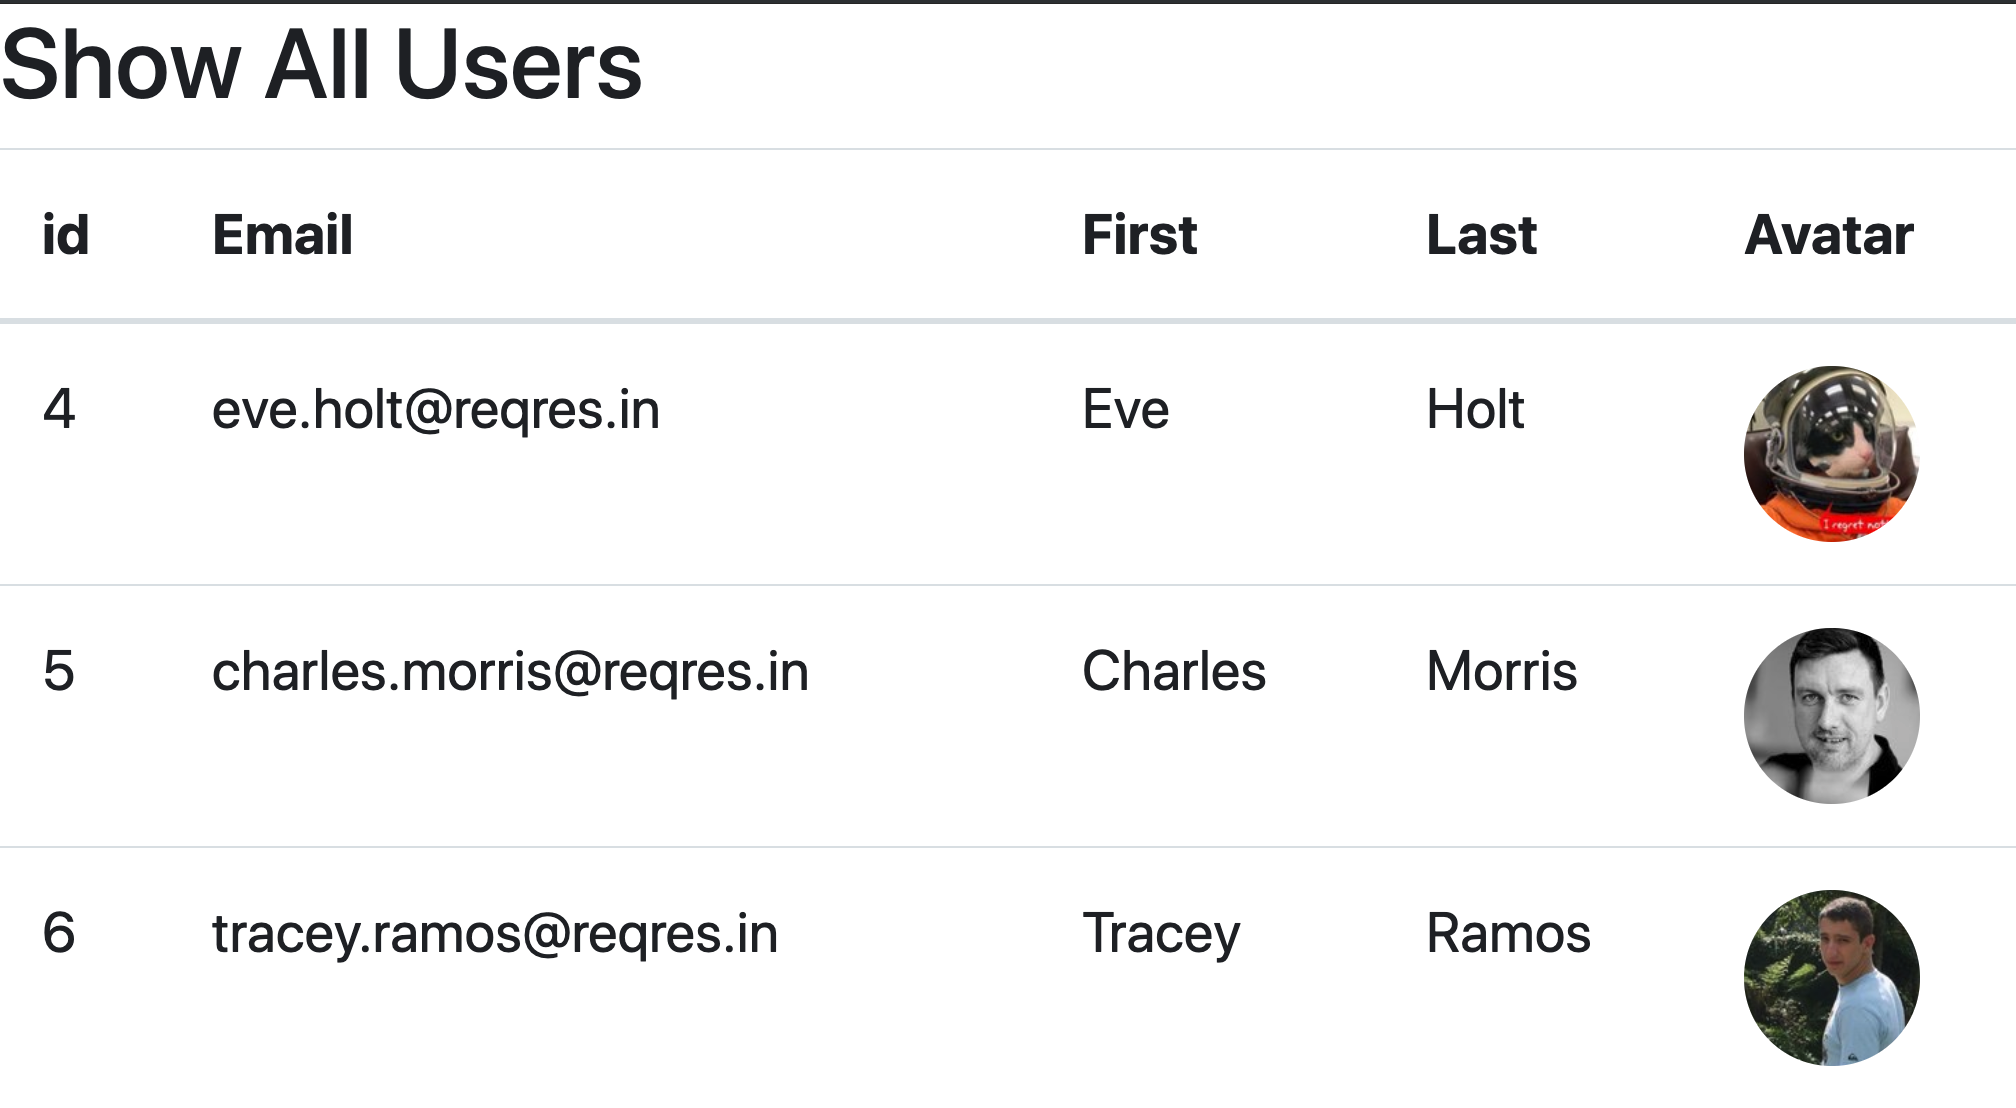Click Eve Holt's astronaut cat avatar

click(1831, 454)
